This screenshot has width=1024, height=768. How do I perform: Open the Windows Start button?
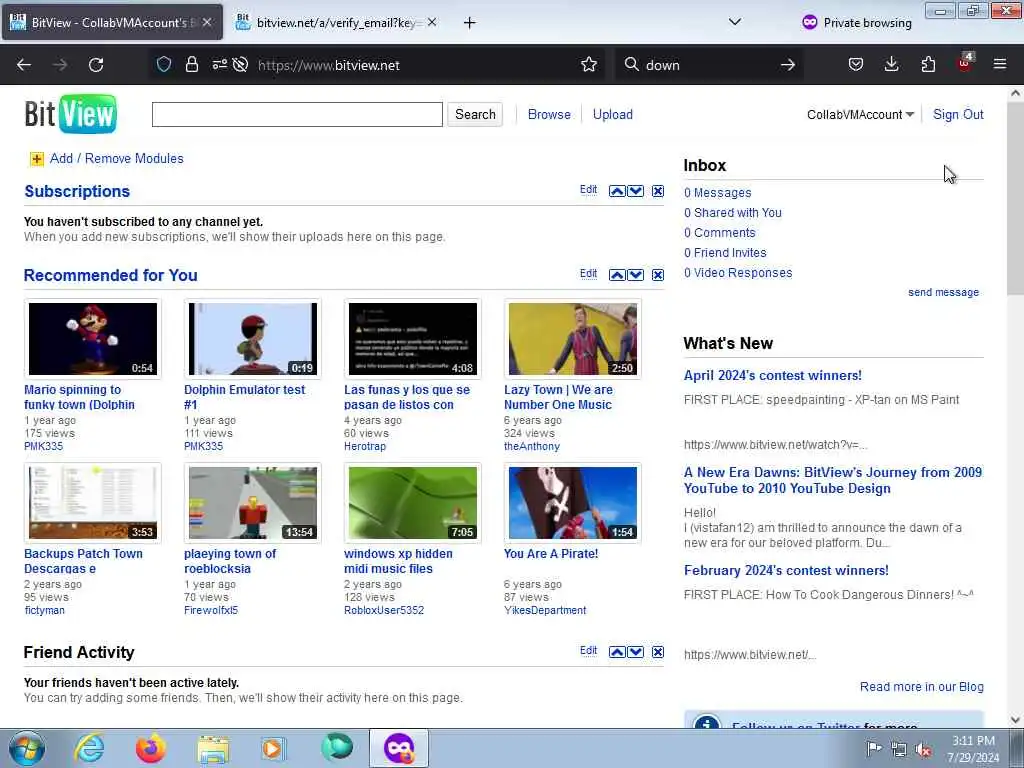click(x=26, y=748)
